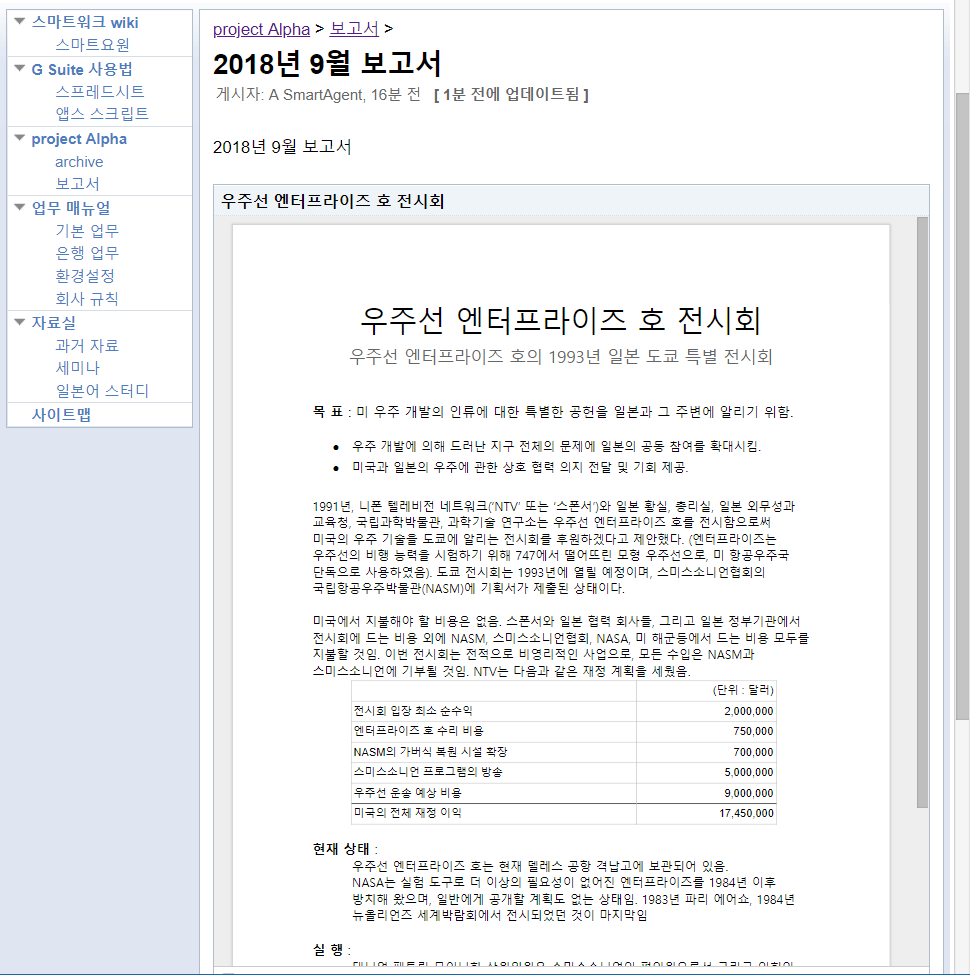Collapse the 업무 매뉴얼 section

click(20, 207)
